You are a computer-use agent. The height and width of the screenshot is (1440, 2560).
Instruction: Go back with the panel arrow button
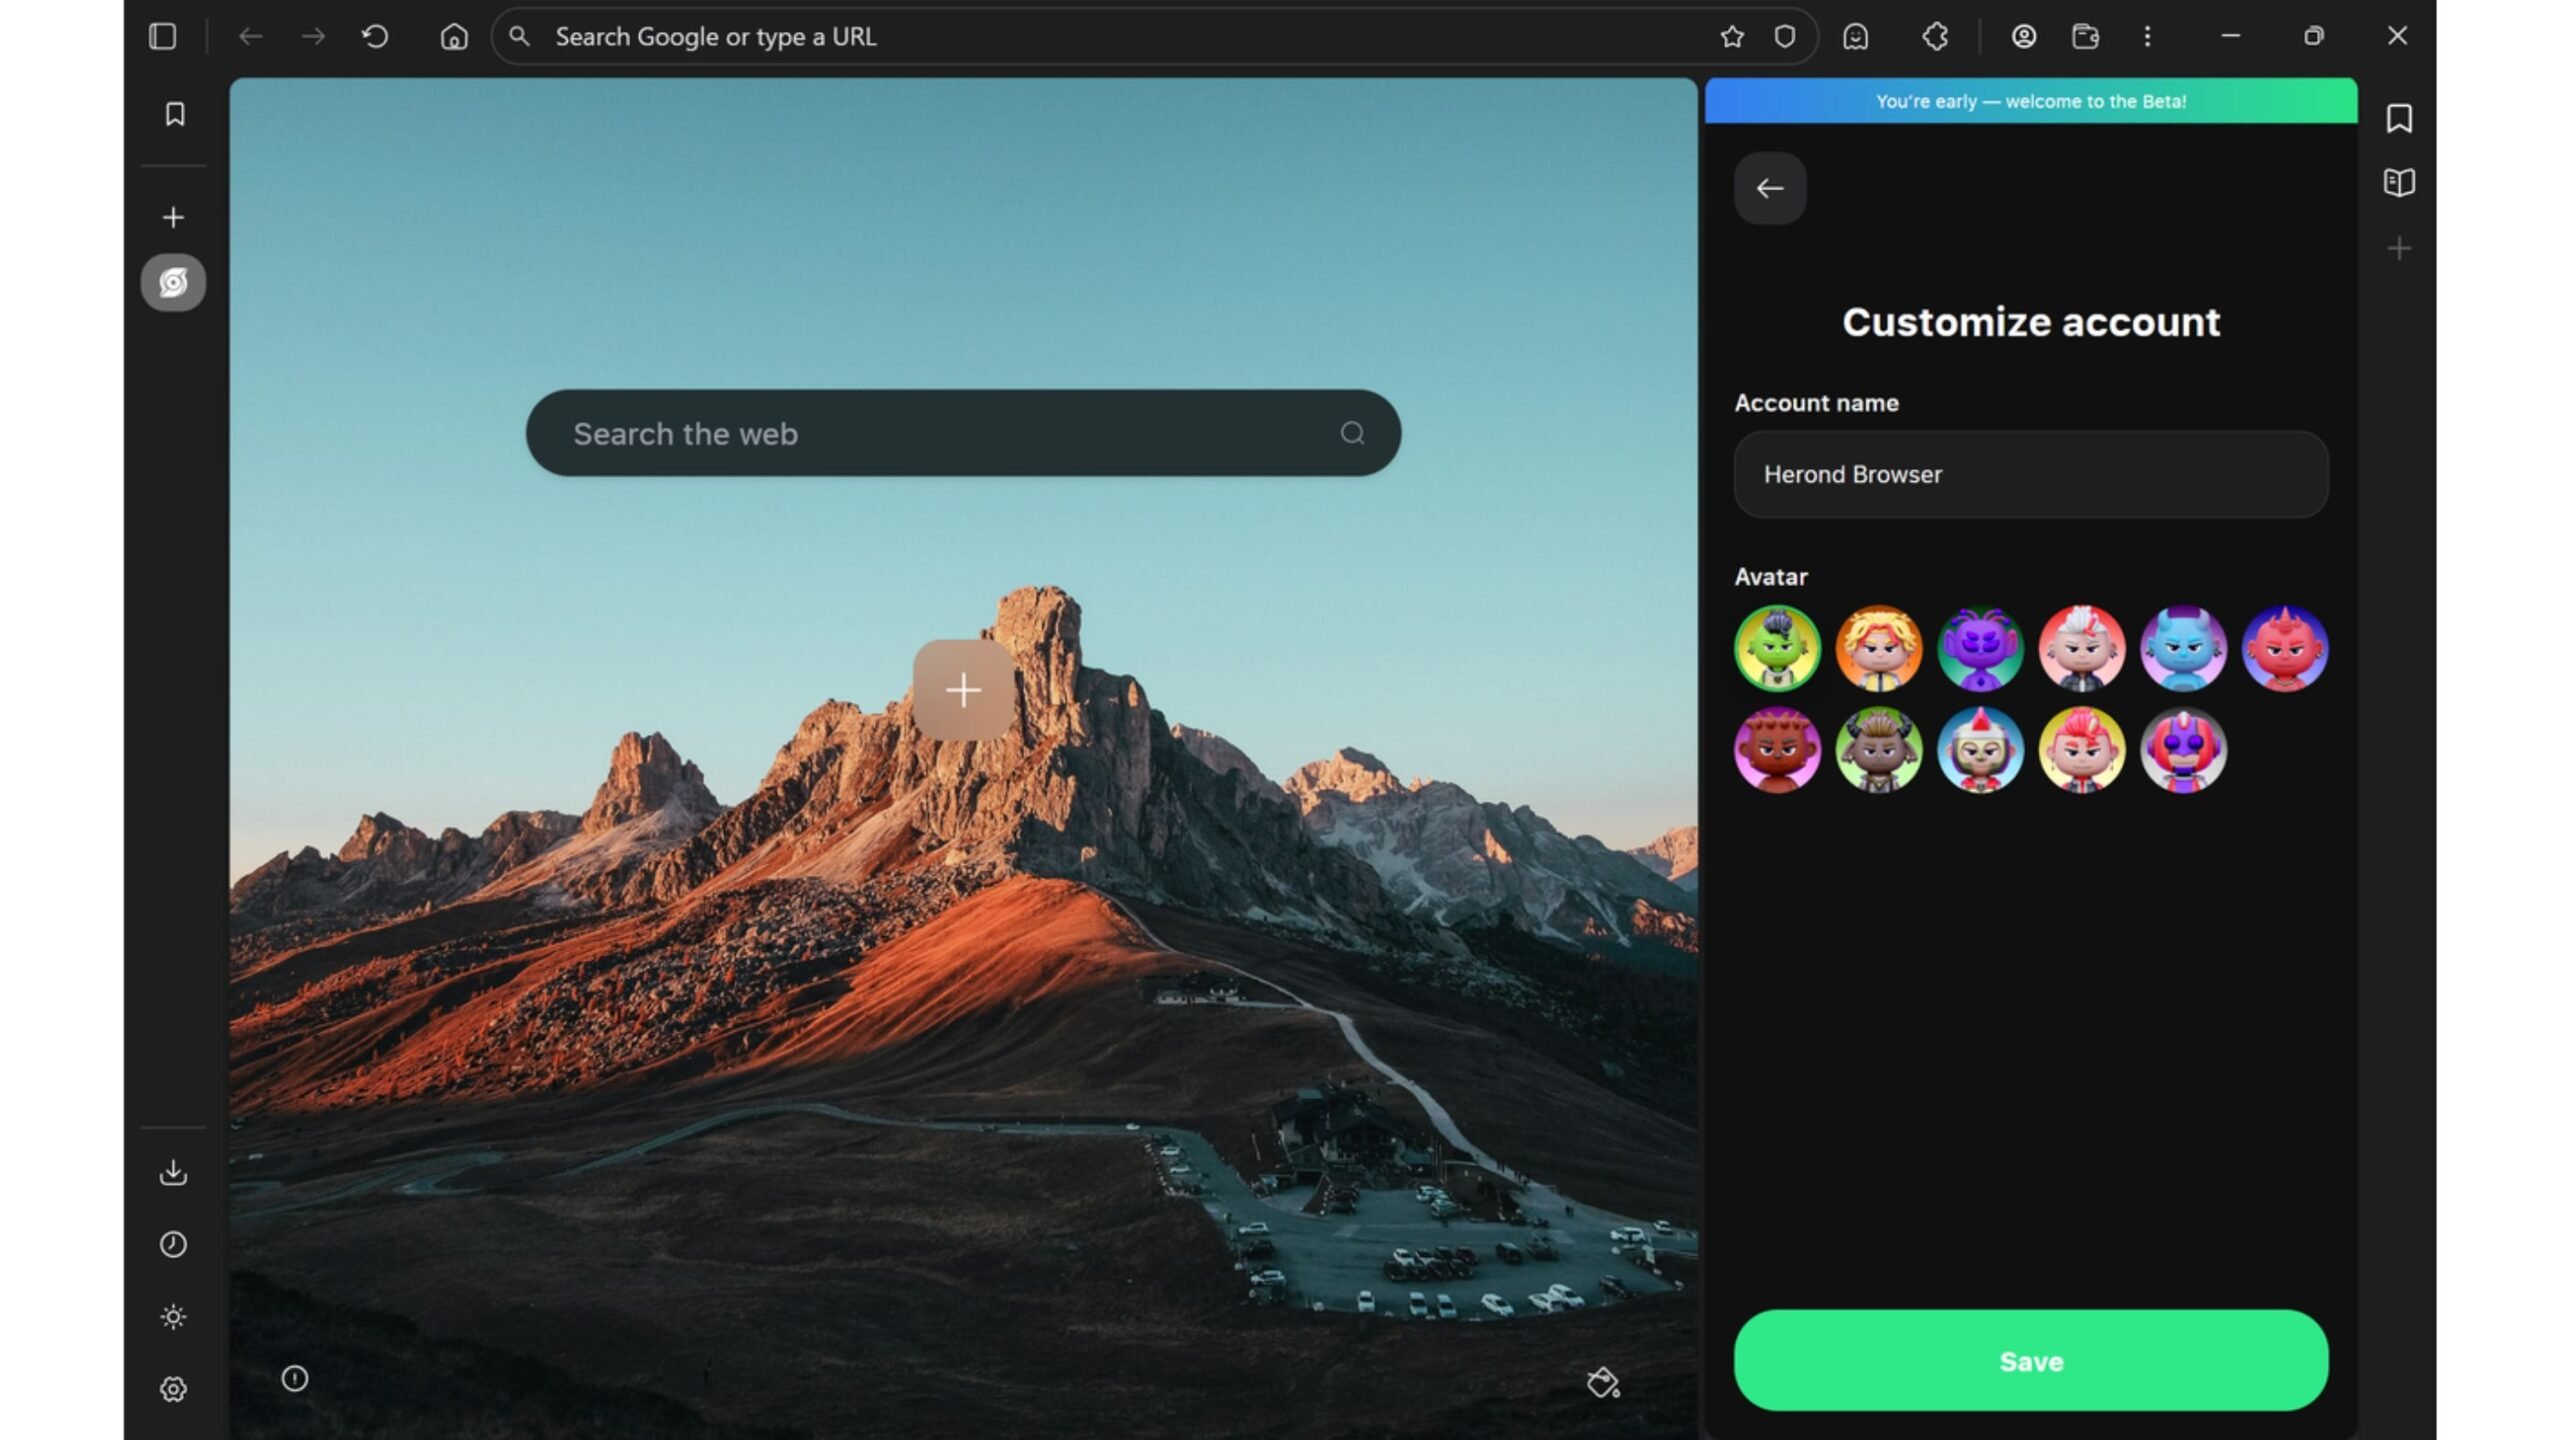(x=1770, y=188)
